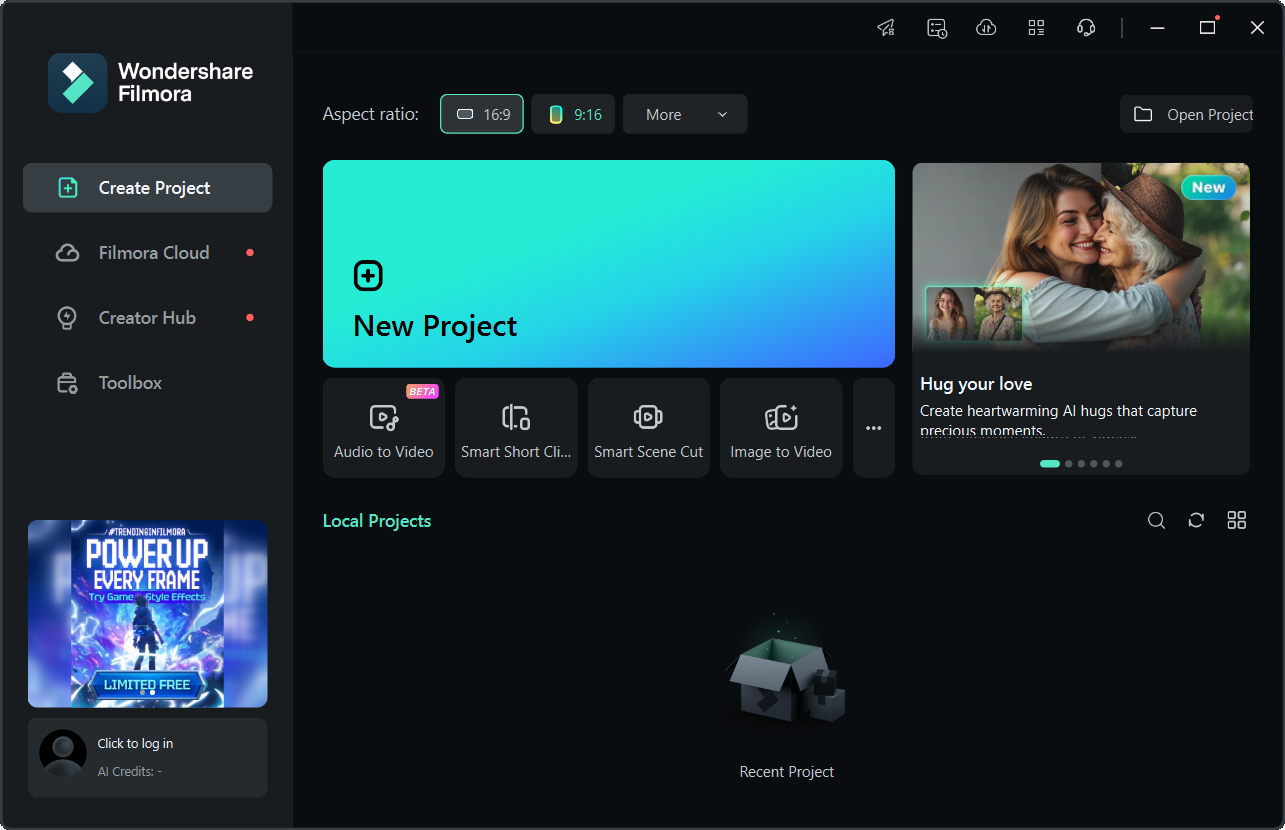Open the Audio to Video tool
The width and height of the screenshot is (1285, 830).
click(x=383, y=427)
